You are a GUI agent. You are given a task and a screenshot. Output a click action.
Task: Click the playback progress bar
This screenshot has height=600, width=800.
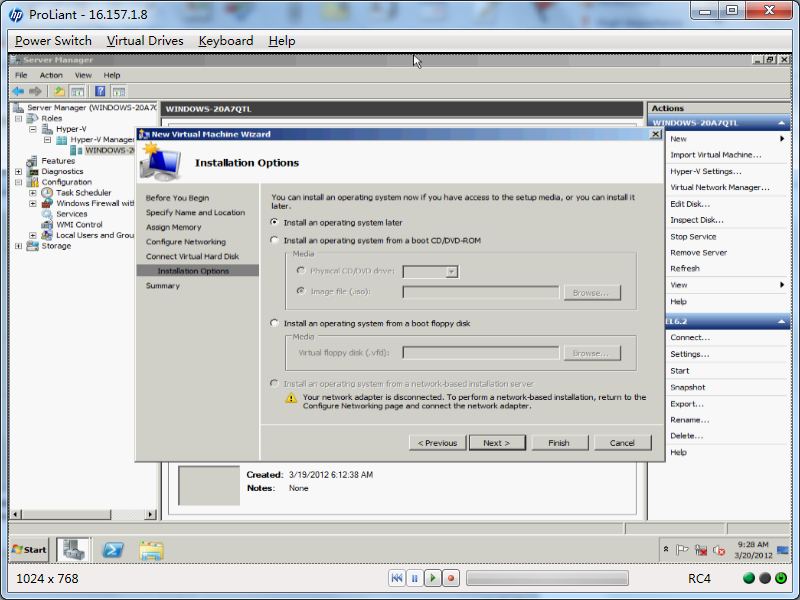click(547, 578)
